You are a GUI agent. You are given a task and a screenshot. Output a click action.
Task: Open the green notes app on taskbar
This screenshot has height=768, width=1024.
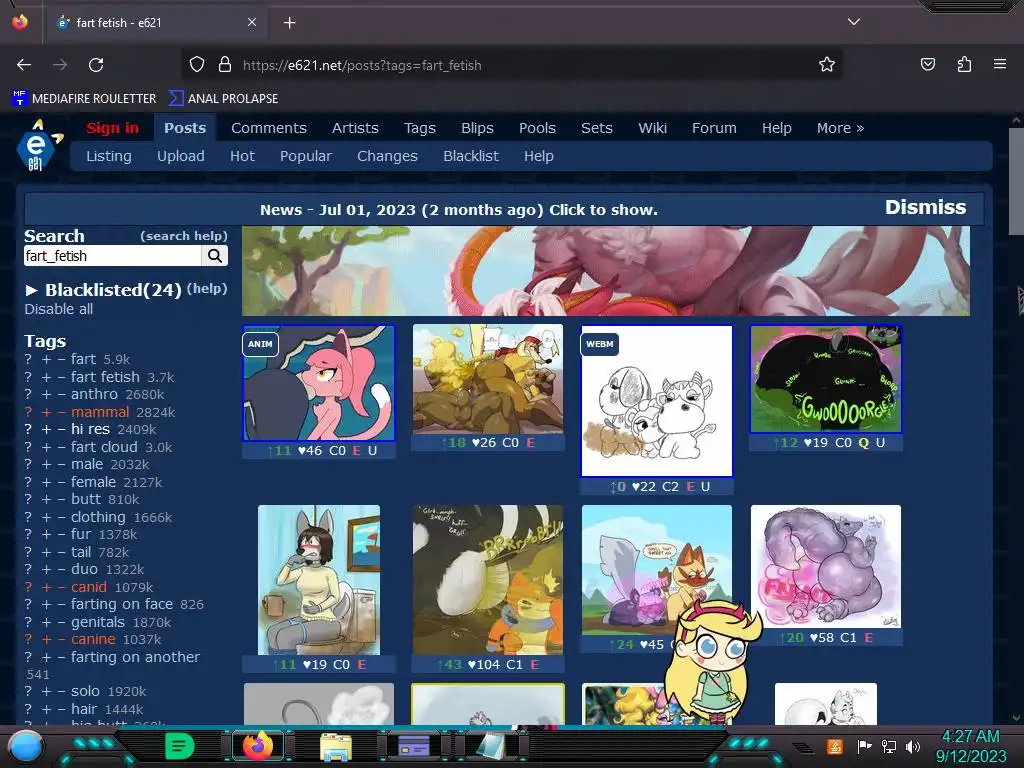click(x=179, y=746)
